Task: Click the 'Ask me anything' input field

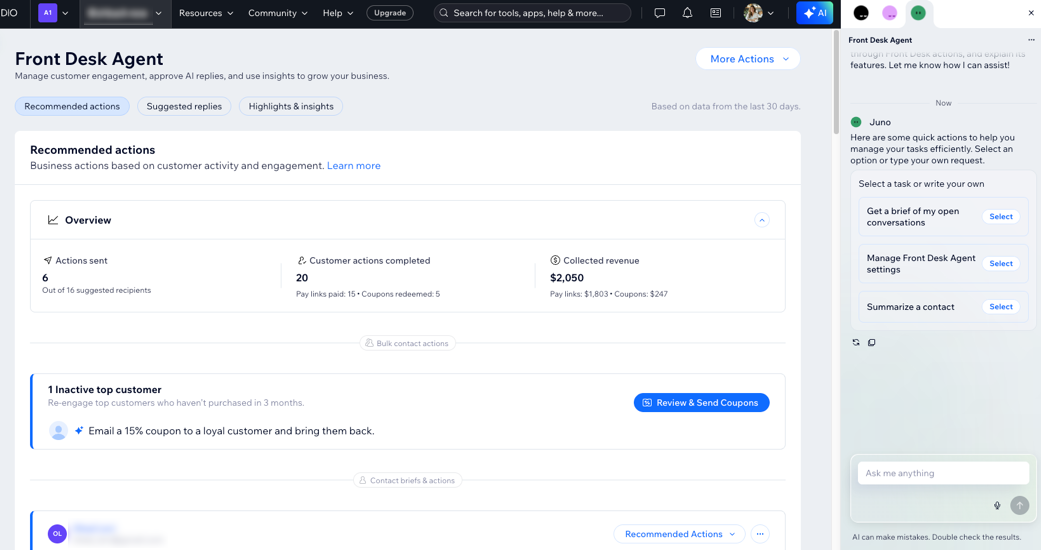Action: [943, 473]
